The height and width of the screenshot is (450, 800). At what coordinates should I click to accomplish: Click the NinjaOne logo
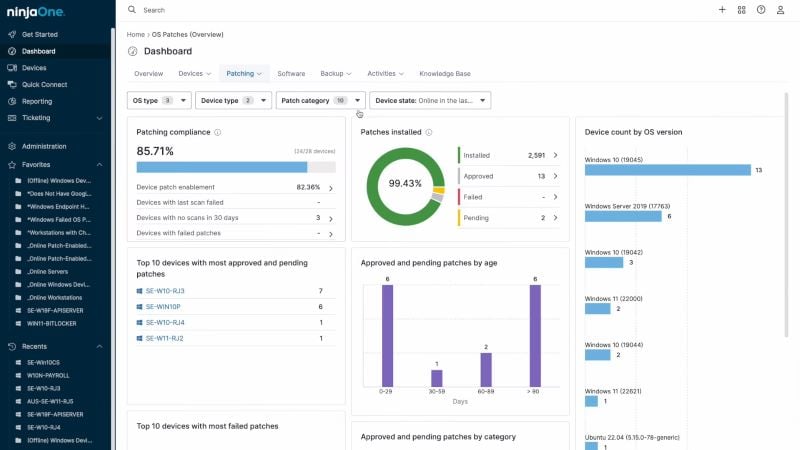coord(36,12)
